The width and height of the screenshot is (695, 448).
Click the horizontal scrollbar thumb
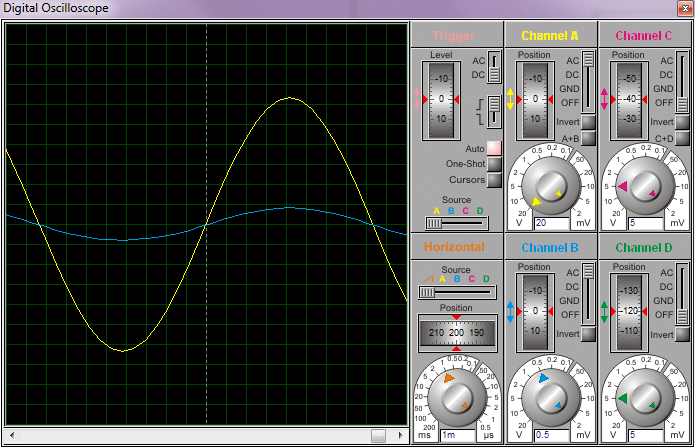(378, 435)
